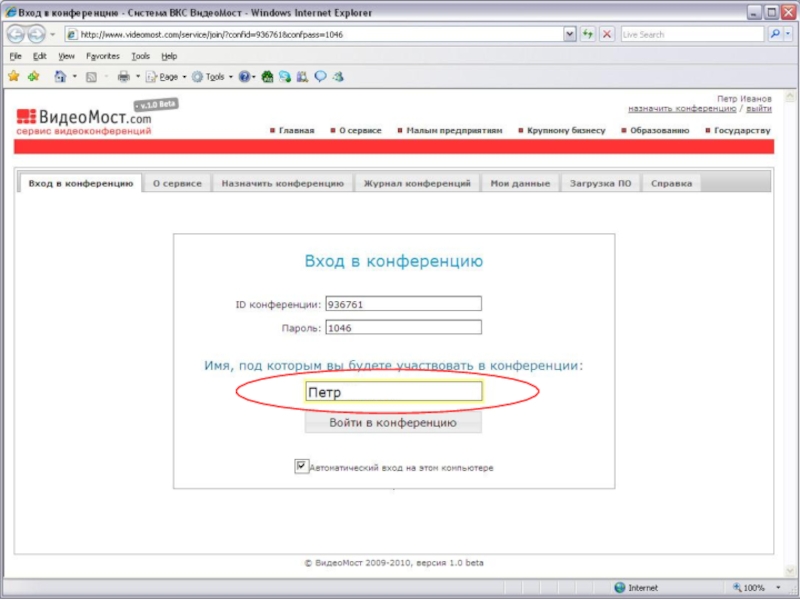Open the Page toolbar dropdown

(x=167, y=76)
